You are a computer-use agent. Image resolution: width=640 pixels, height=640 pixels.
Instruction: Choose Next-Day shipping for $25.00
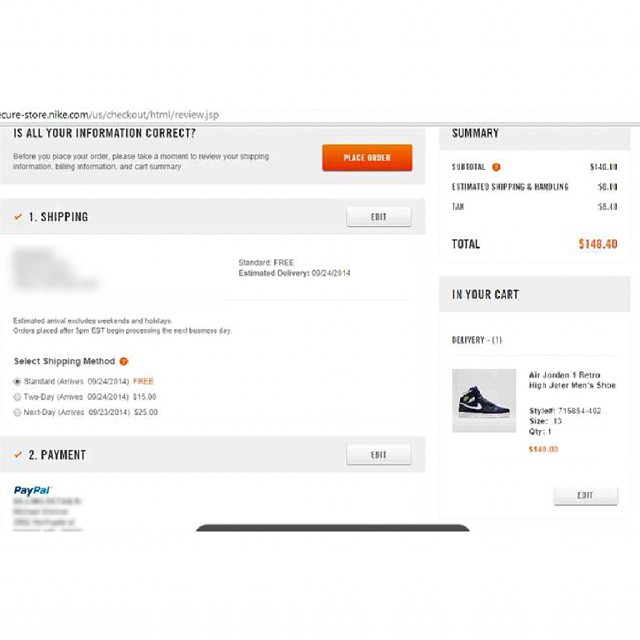[17, 413]
